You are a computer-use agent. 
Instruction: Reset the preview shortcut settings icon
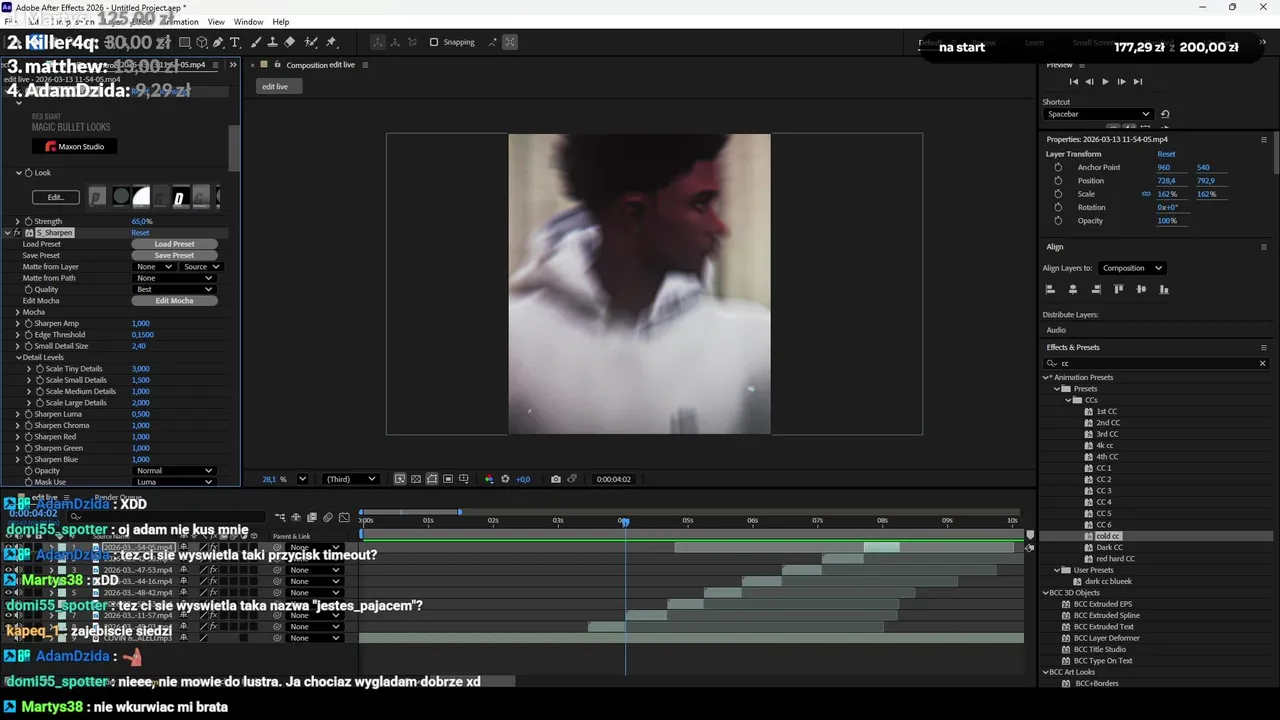pos(1165,114)
